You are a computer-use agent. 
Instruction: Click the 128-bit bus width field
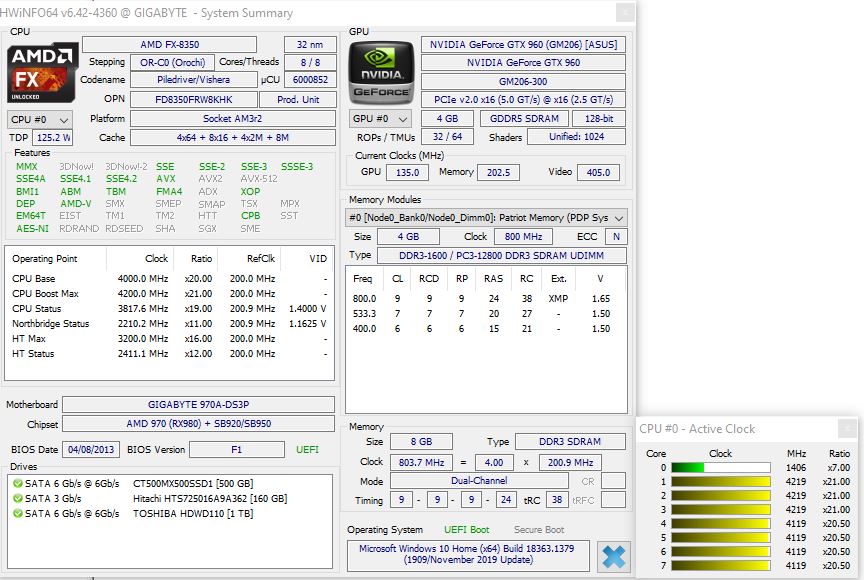point(599,118)
